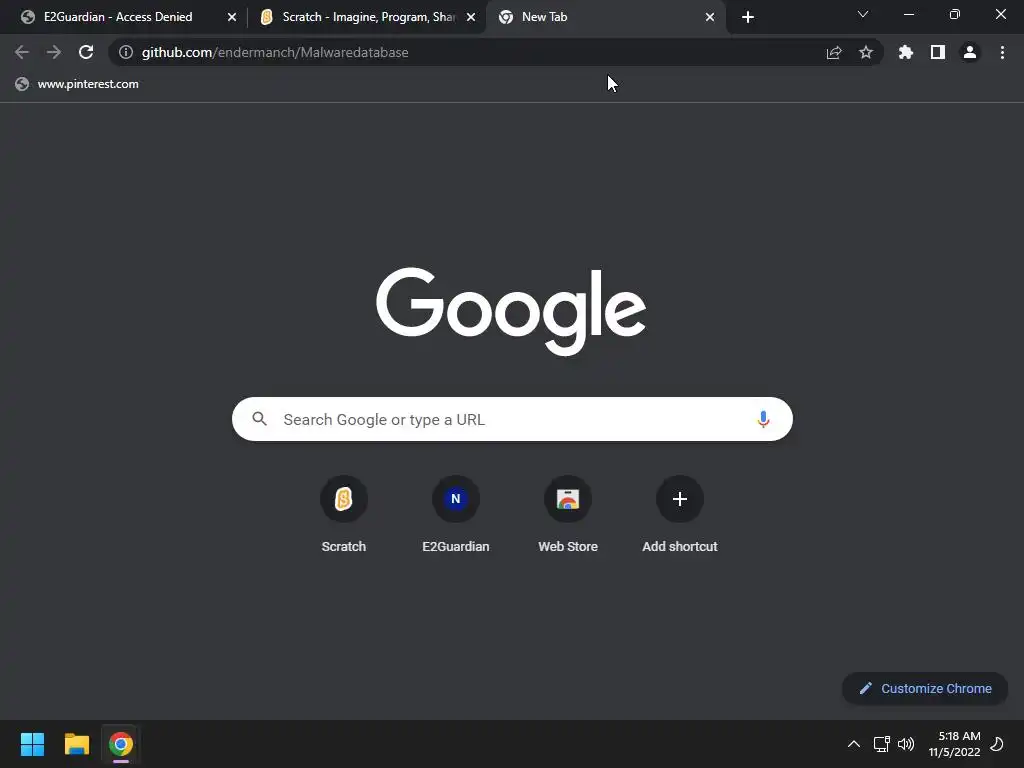The width and height of the screenshot is (1024, 768).
Task: Minimize the Chrome window
Action: 908,14
